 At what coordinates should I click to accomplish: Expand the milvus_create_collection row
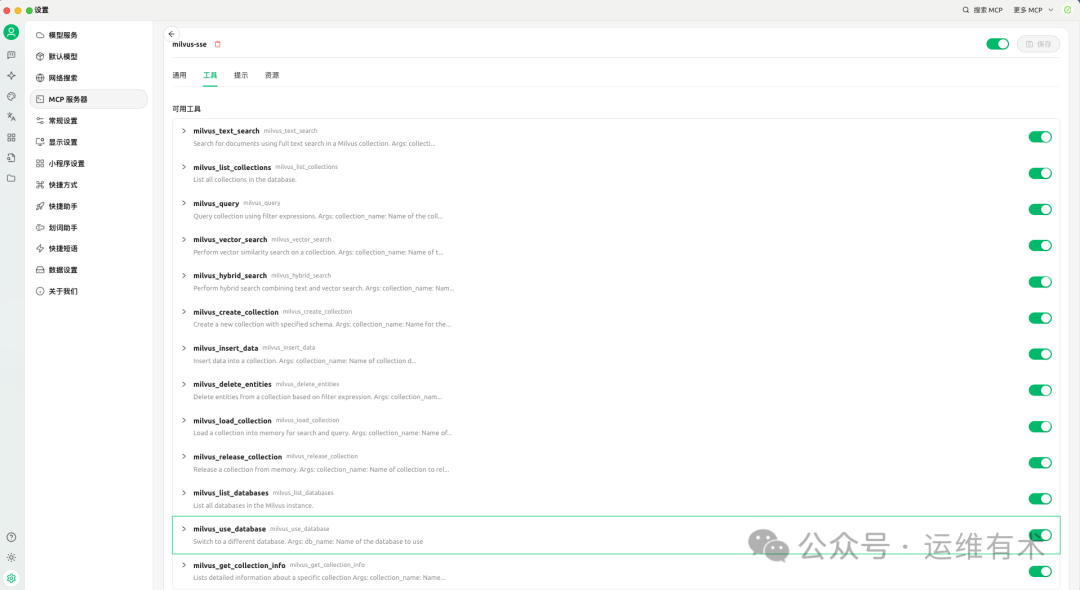coord(184,312)
